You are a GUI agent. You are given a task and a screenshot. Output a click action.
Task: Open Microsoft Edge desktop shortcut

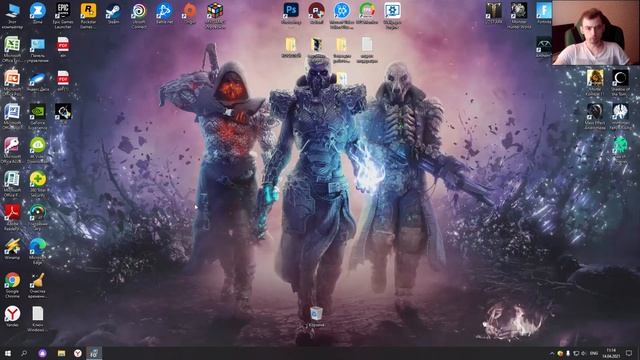[x=38, y=247]
